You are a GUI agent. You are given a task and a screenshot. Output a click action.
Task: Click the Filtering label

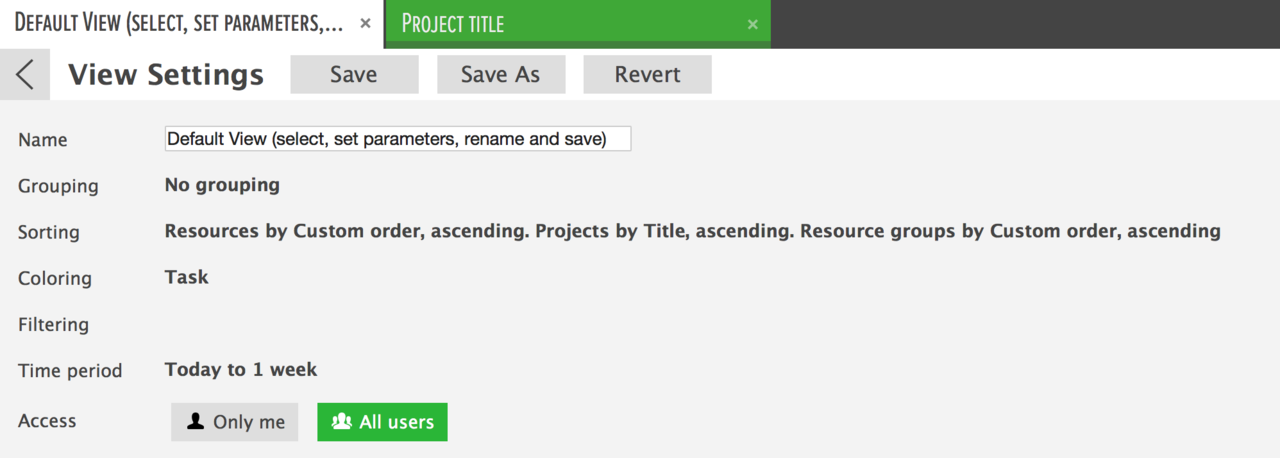pos(53,324)
